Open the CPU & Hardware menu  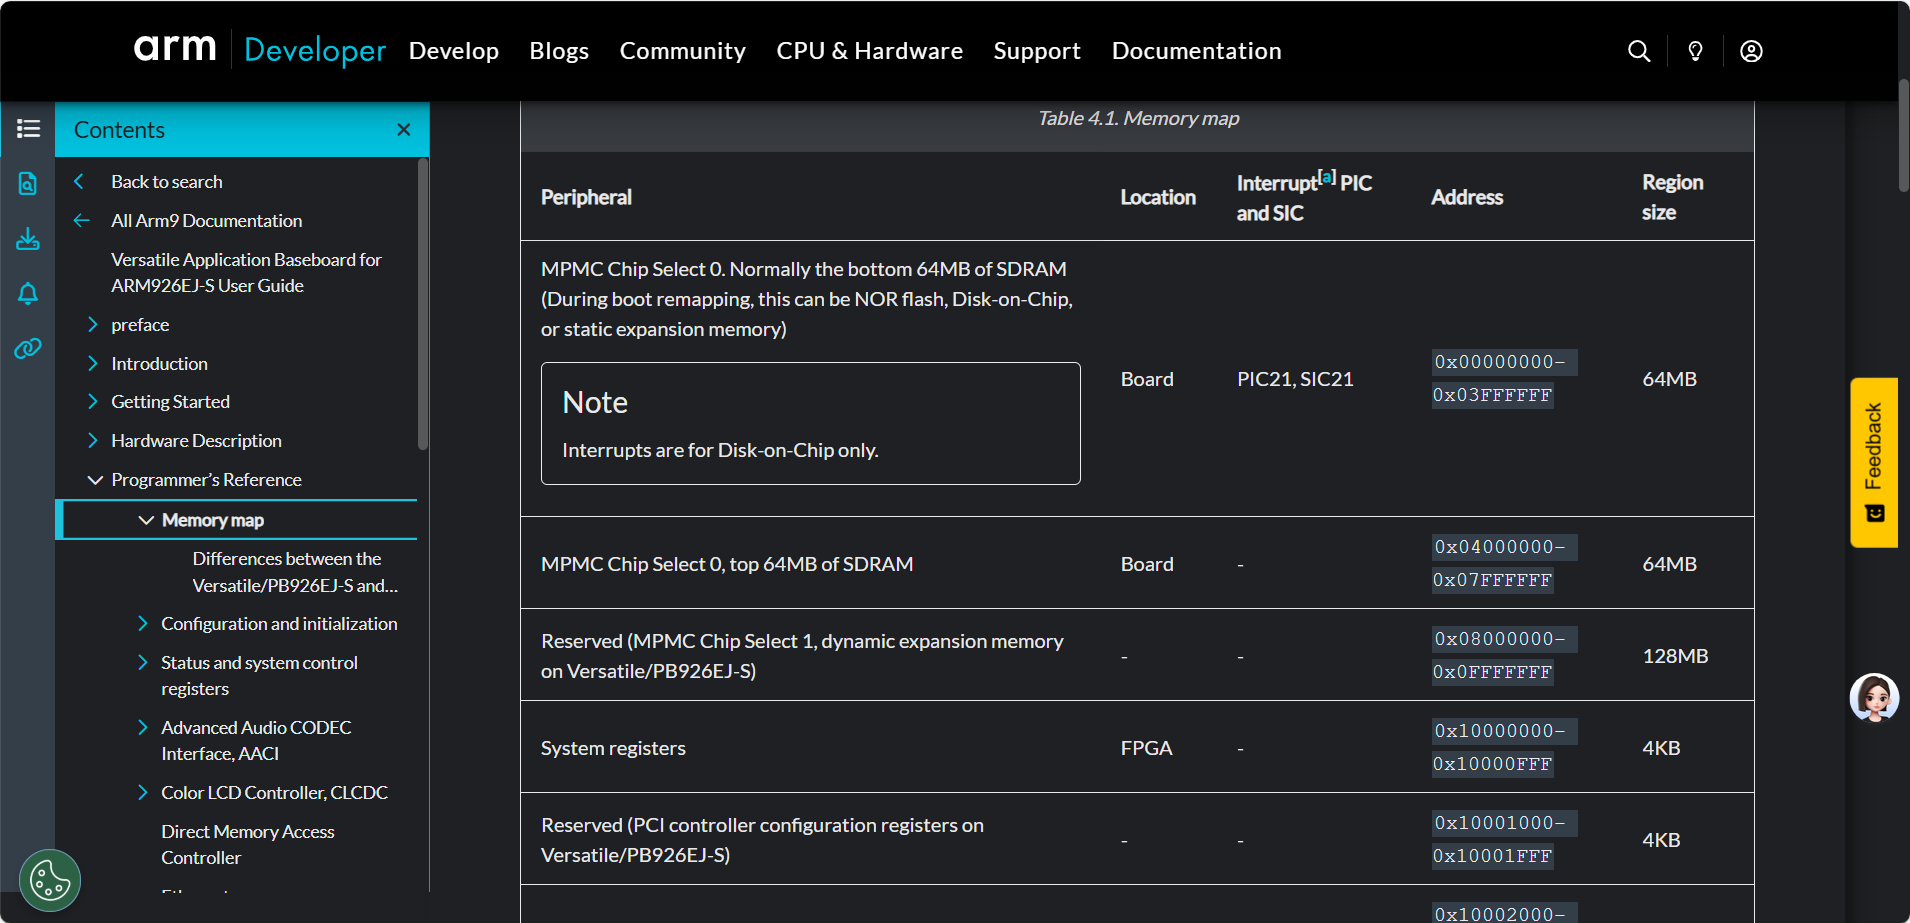[x=870, y=51]
